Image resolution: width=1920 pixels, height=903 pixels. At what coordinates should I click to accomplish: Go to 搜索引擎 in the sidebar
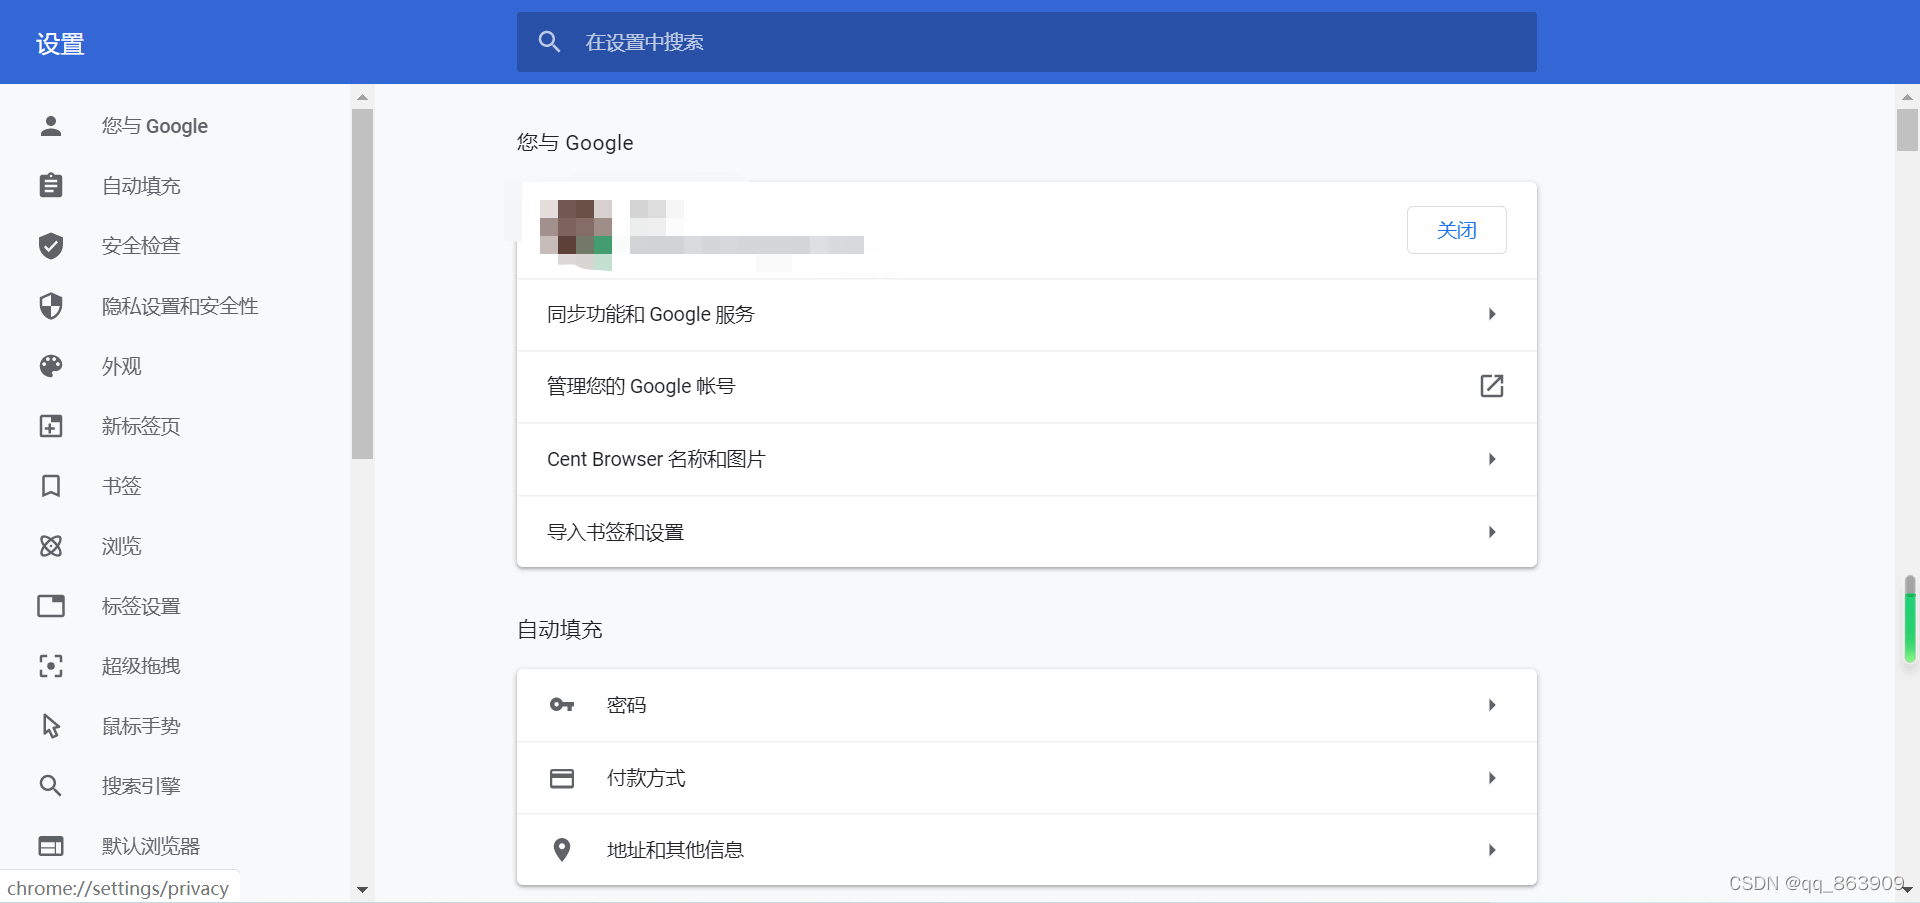141,786
